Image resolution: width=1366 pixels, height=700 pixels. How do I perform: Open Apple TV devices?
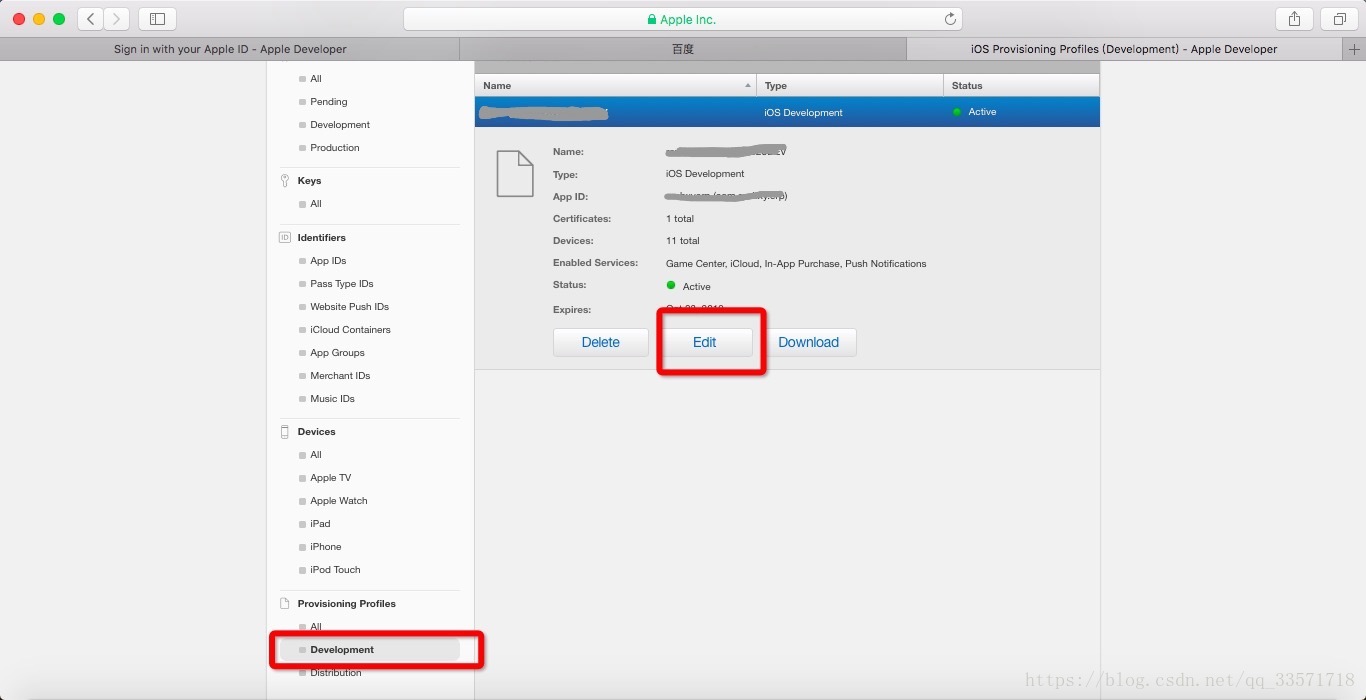tap(331, 478)
